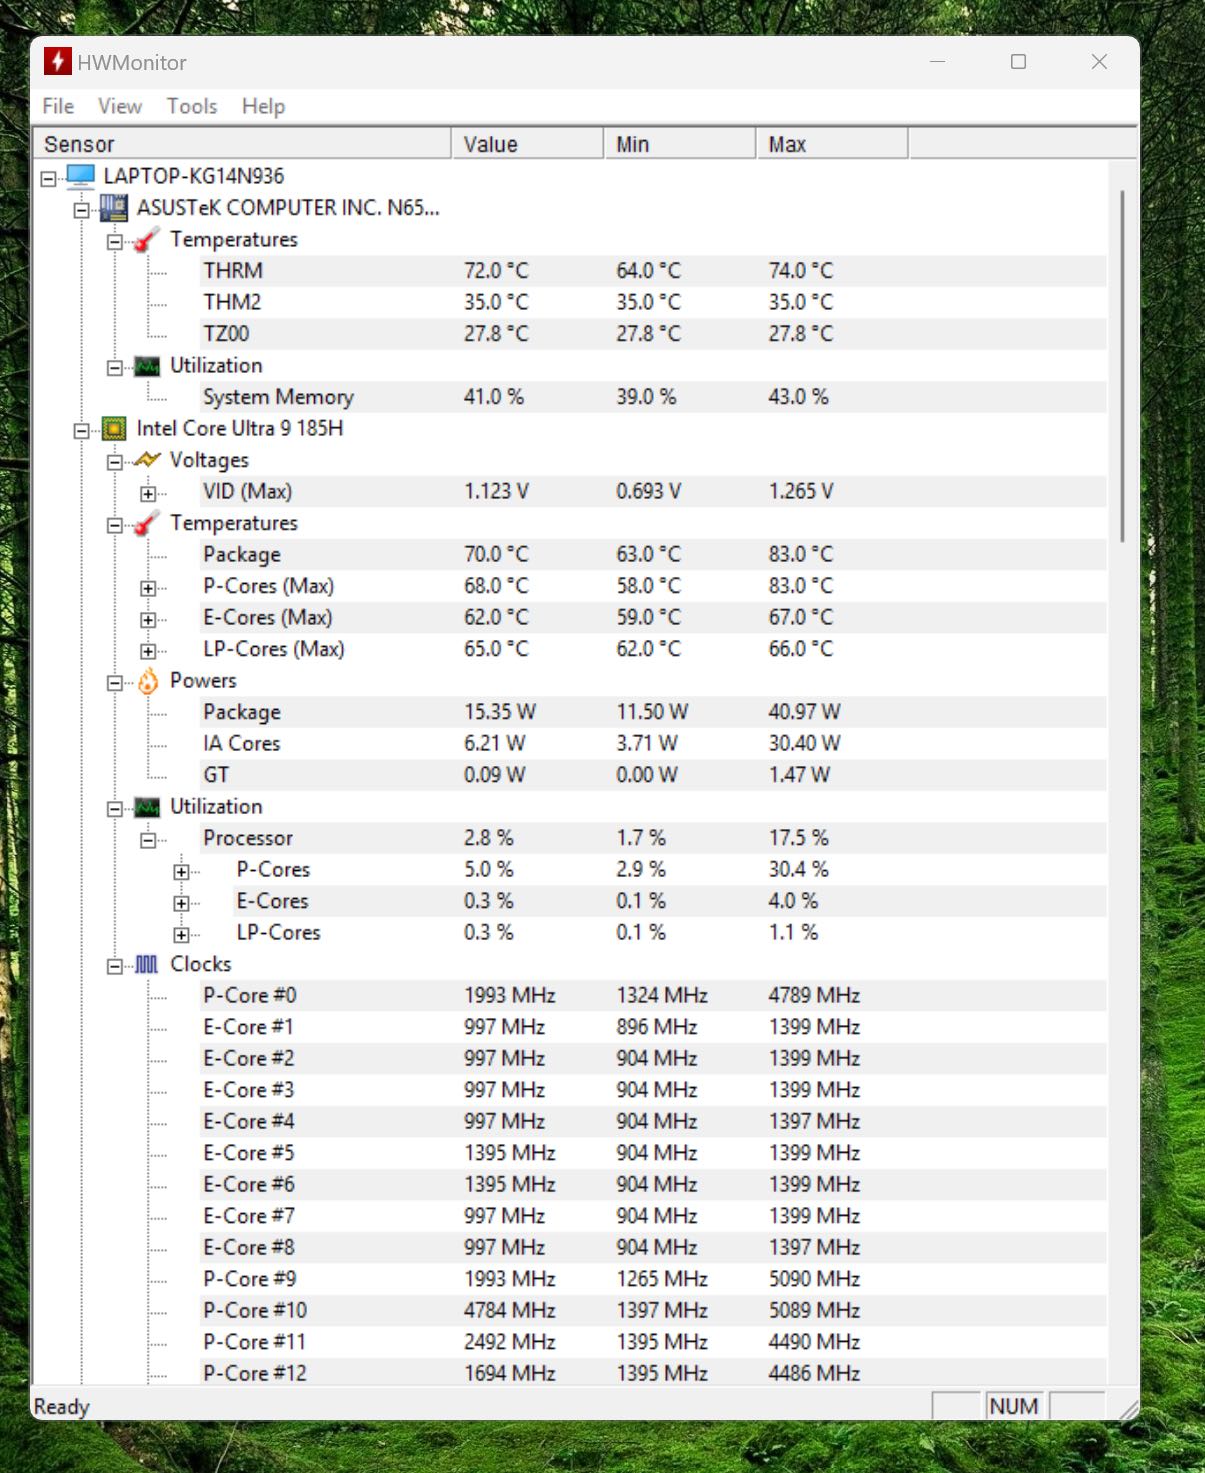Select the GT power row

654,775
